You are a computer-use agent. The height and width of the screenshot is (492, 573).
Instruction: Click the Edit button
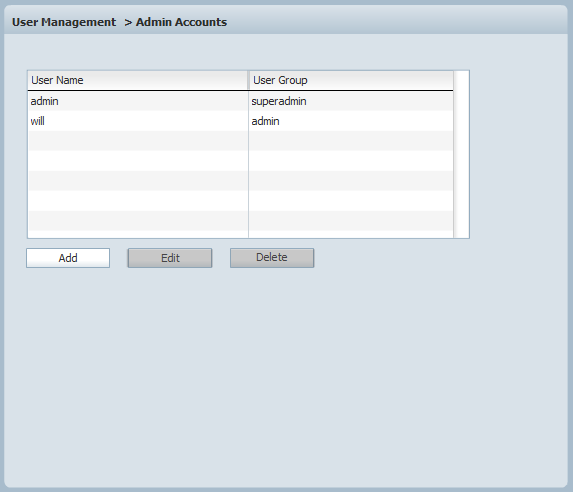click(x=170, y=258)
